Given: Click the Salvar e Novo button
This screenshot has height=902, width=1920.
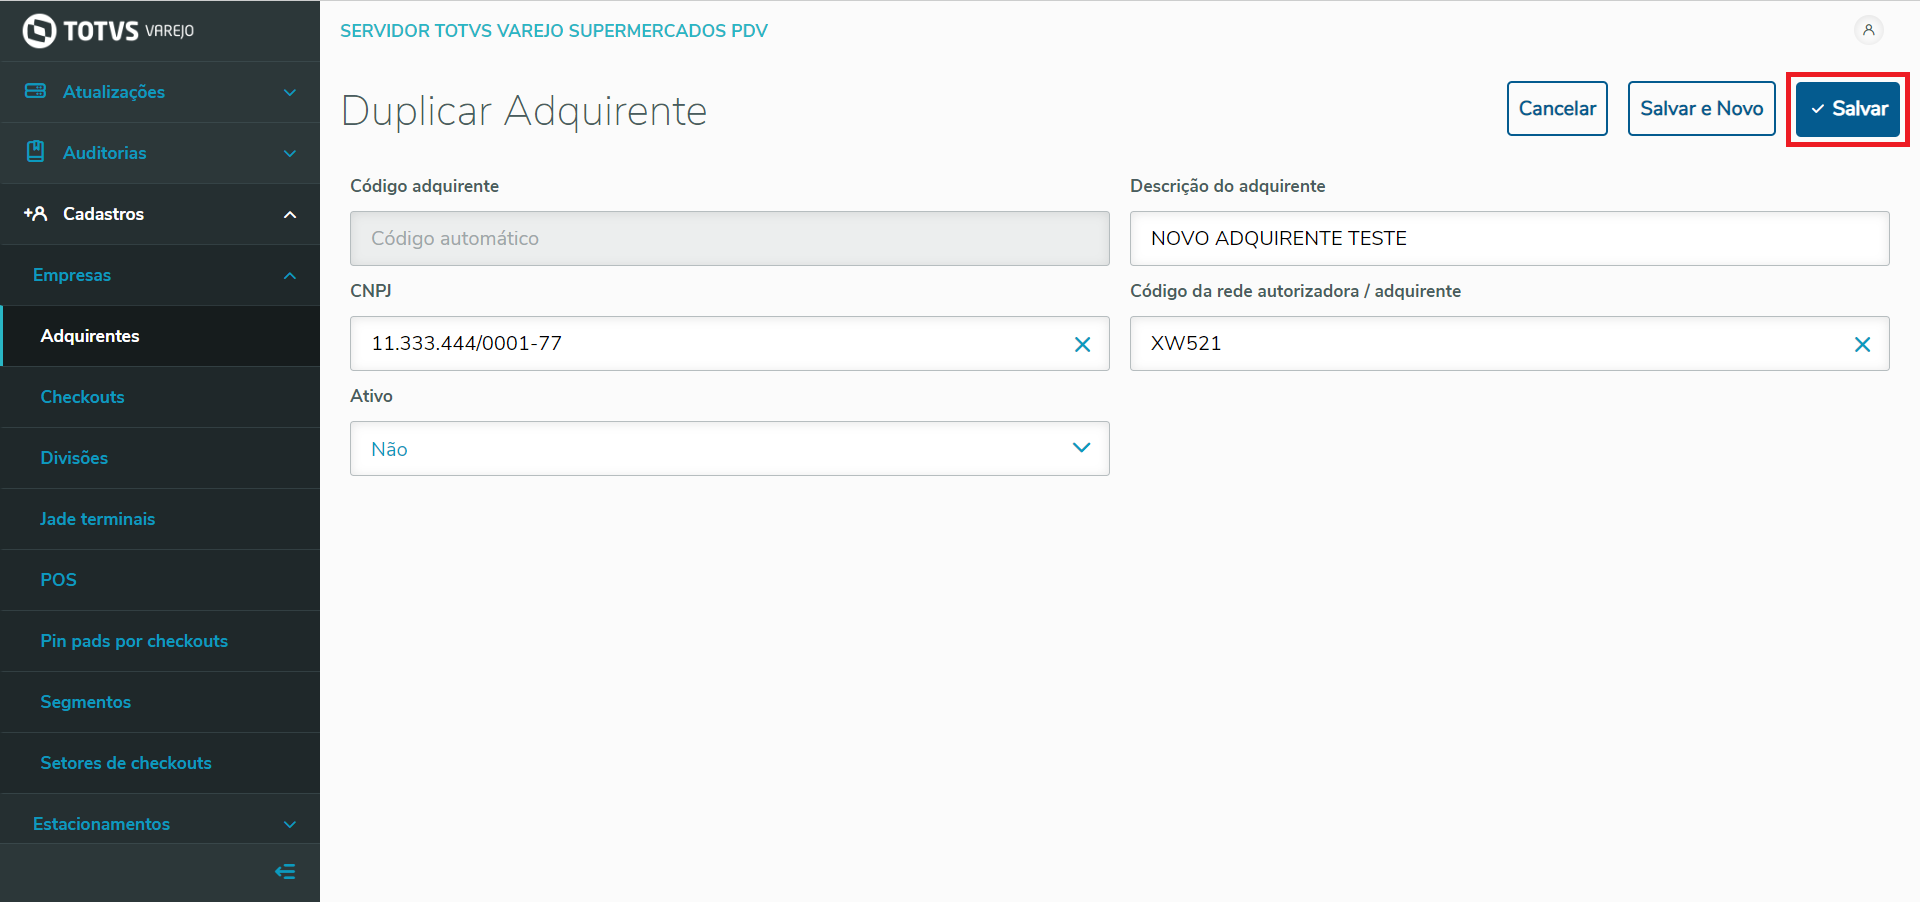Looking at the screenshot, I should (x=1701, y=108).
